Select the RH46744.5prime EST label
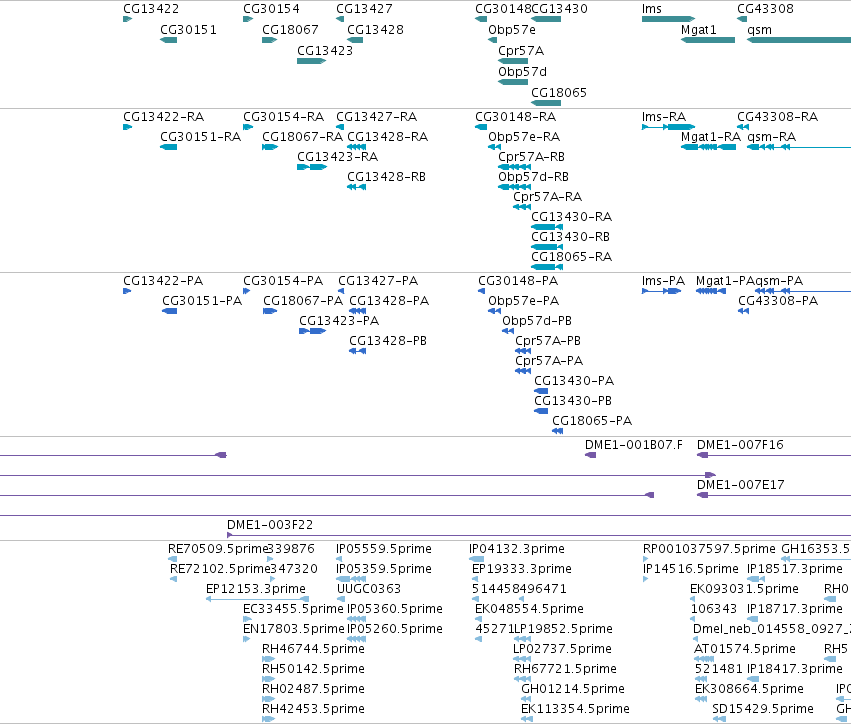This screenshot has height=724, width=851. pos(313,649)
